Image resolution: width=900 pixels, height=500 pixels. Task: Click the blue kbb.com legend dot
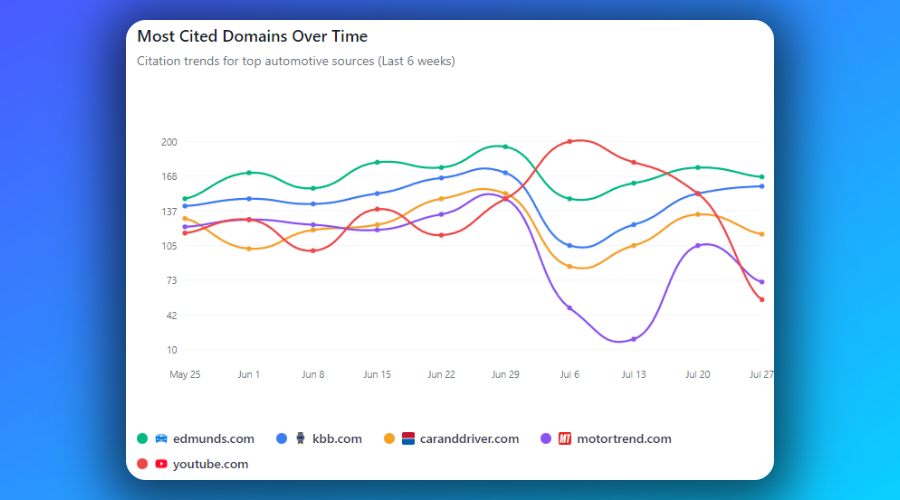[x=281, y=439]
